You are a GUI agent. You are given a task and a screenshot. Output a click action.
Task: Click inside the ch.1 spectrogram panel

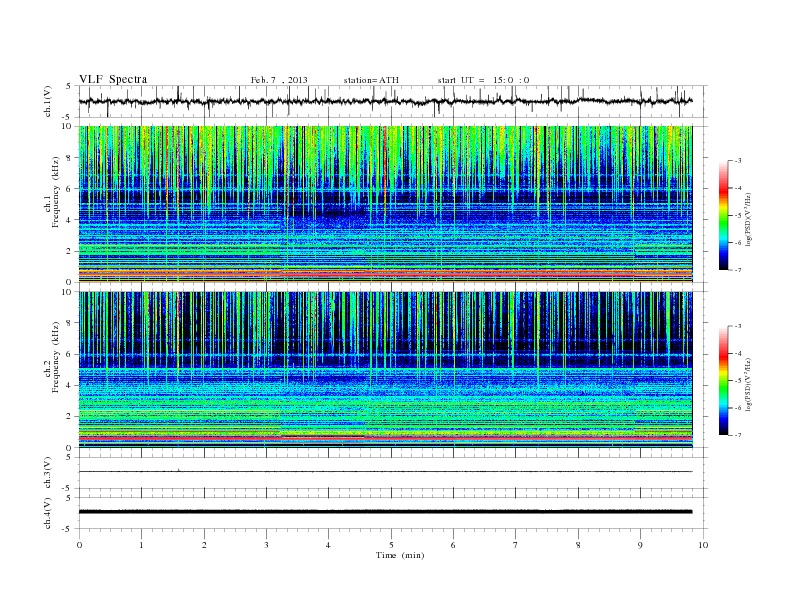385,204
